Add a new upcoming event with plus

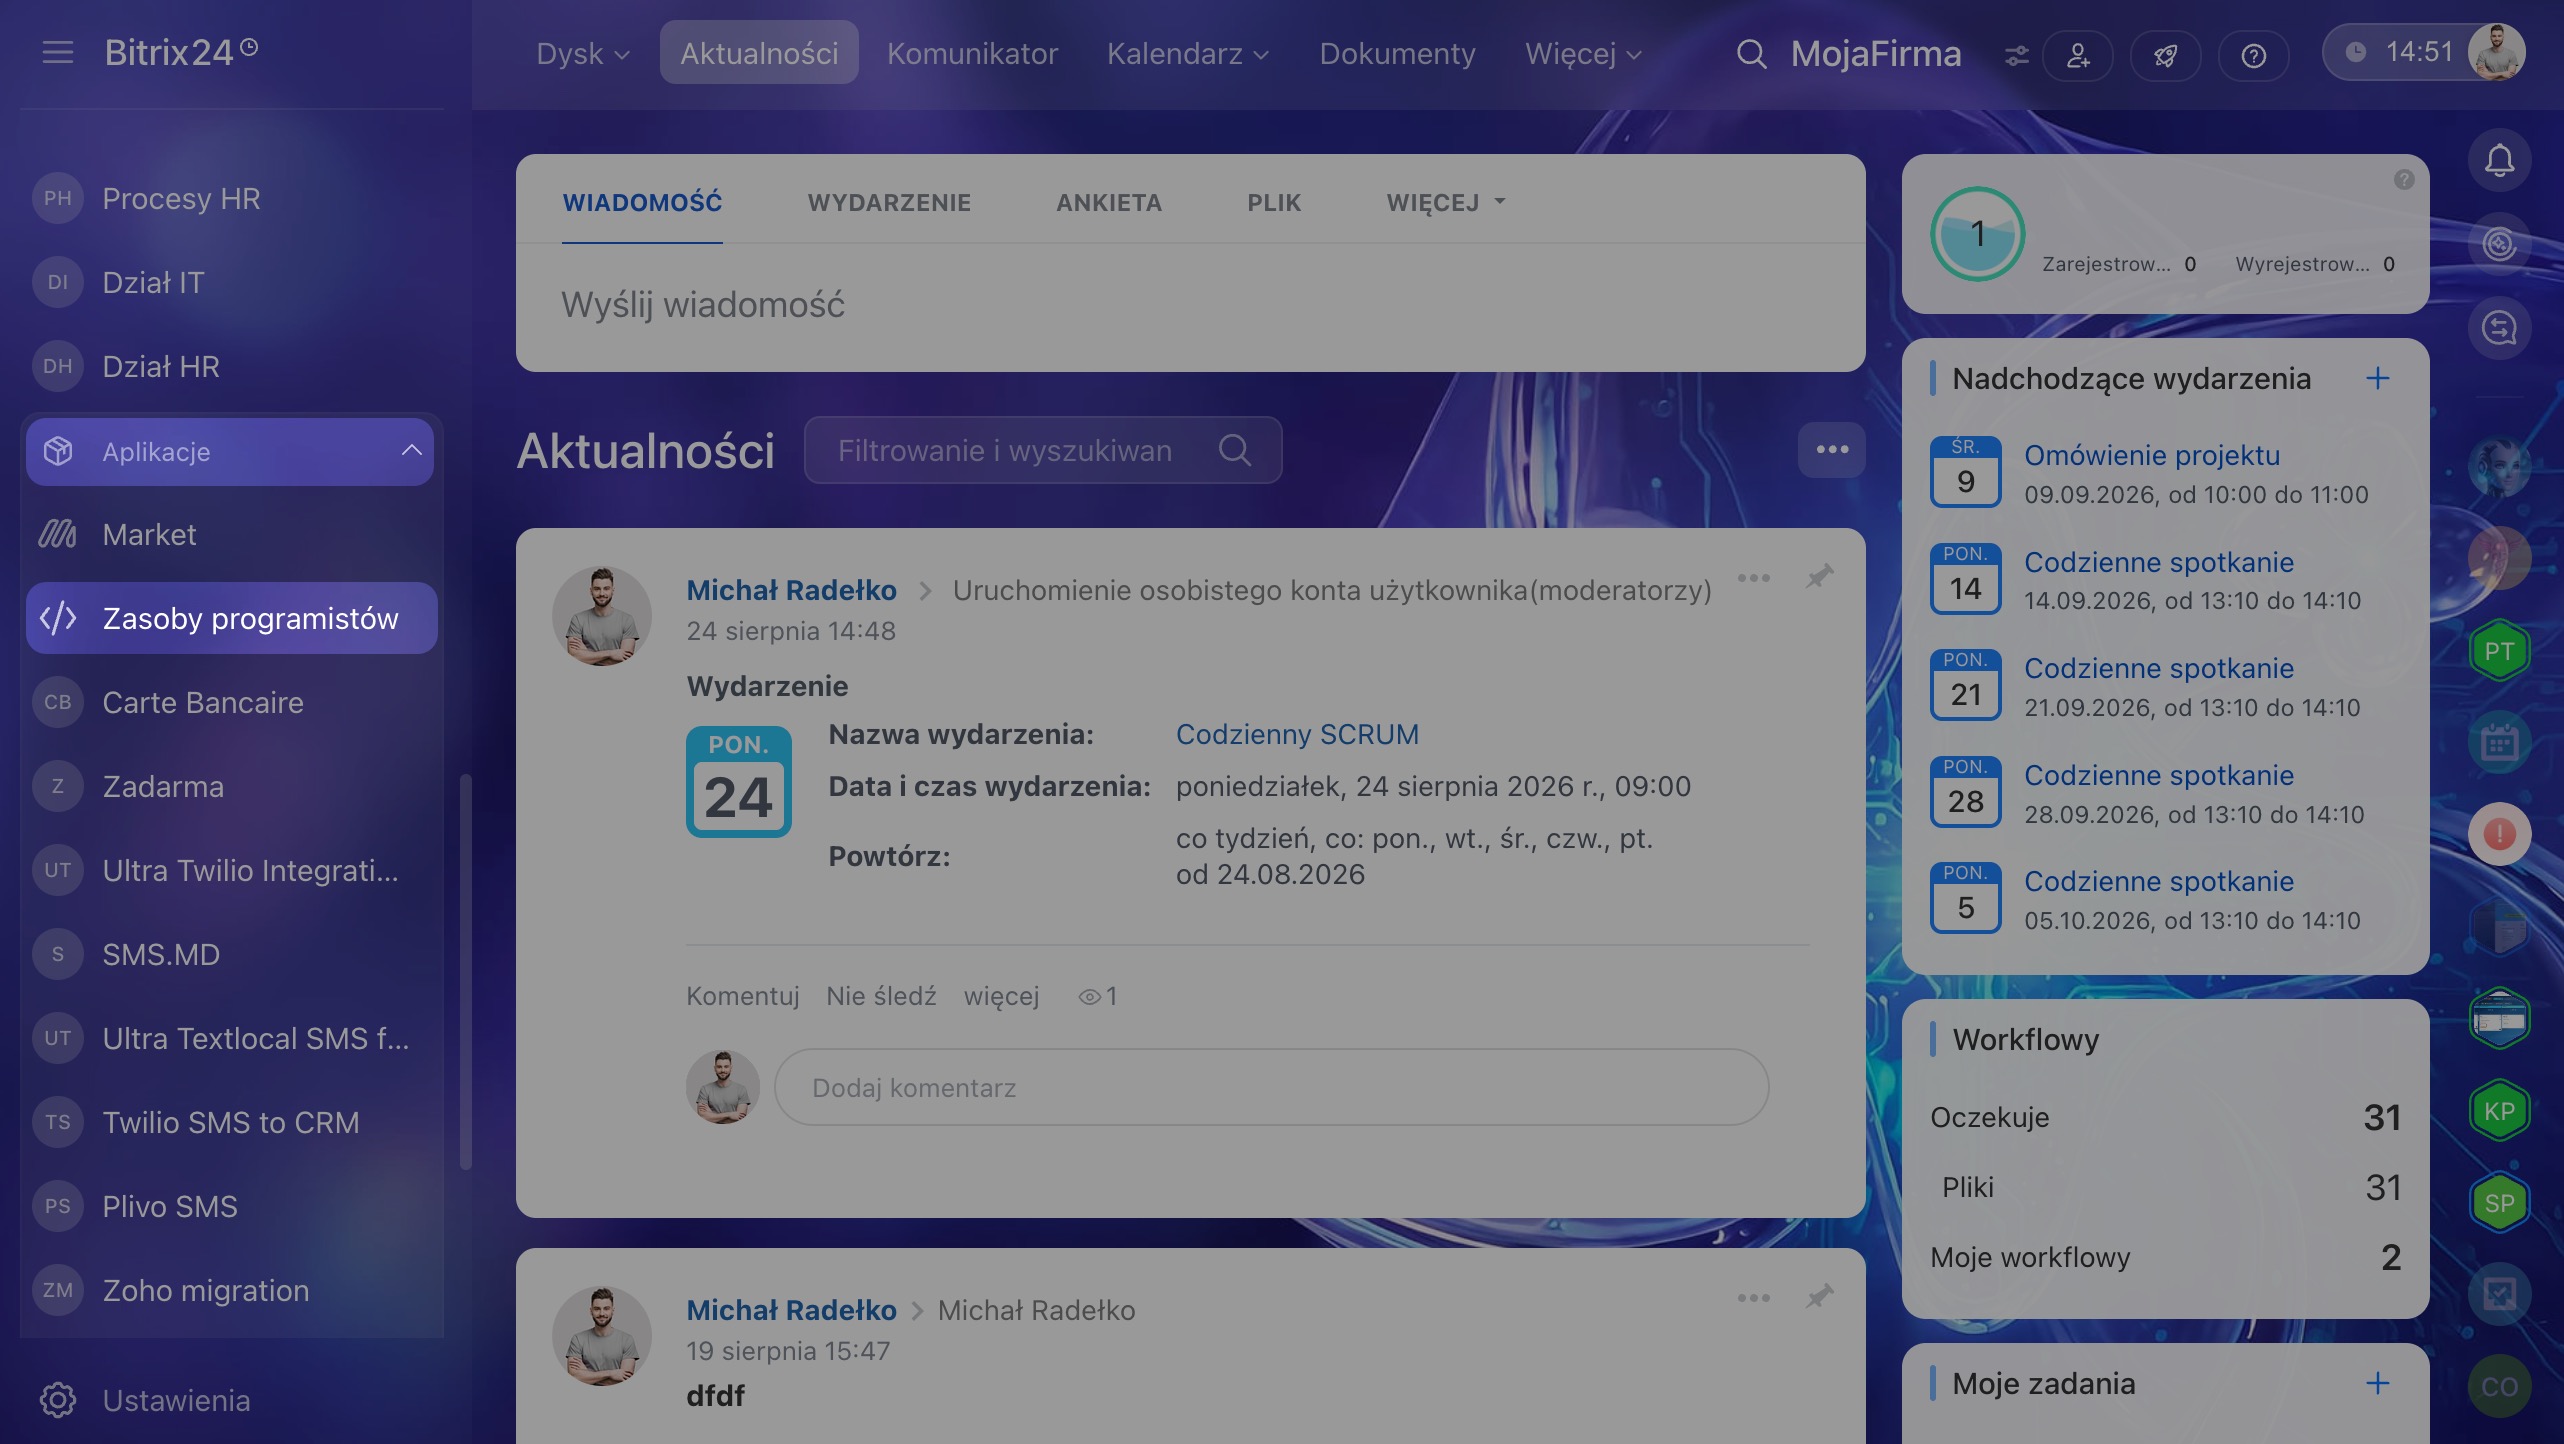pos(2378,378)
